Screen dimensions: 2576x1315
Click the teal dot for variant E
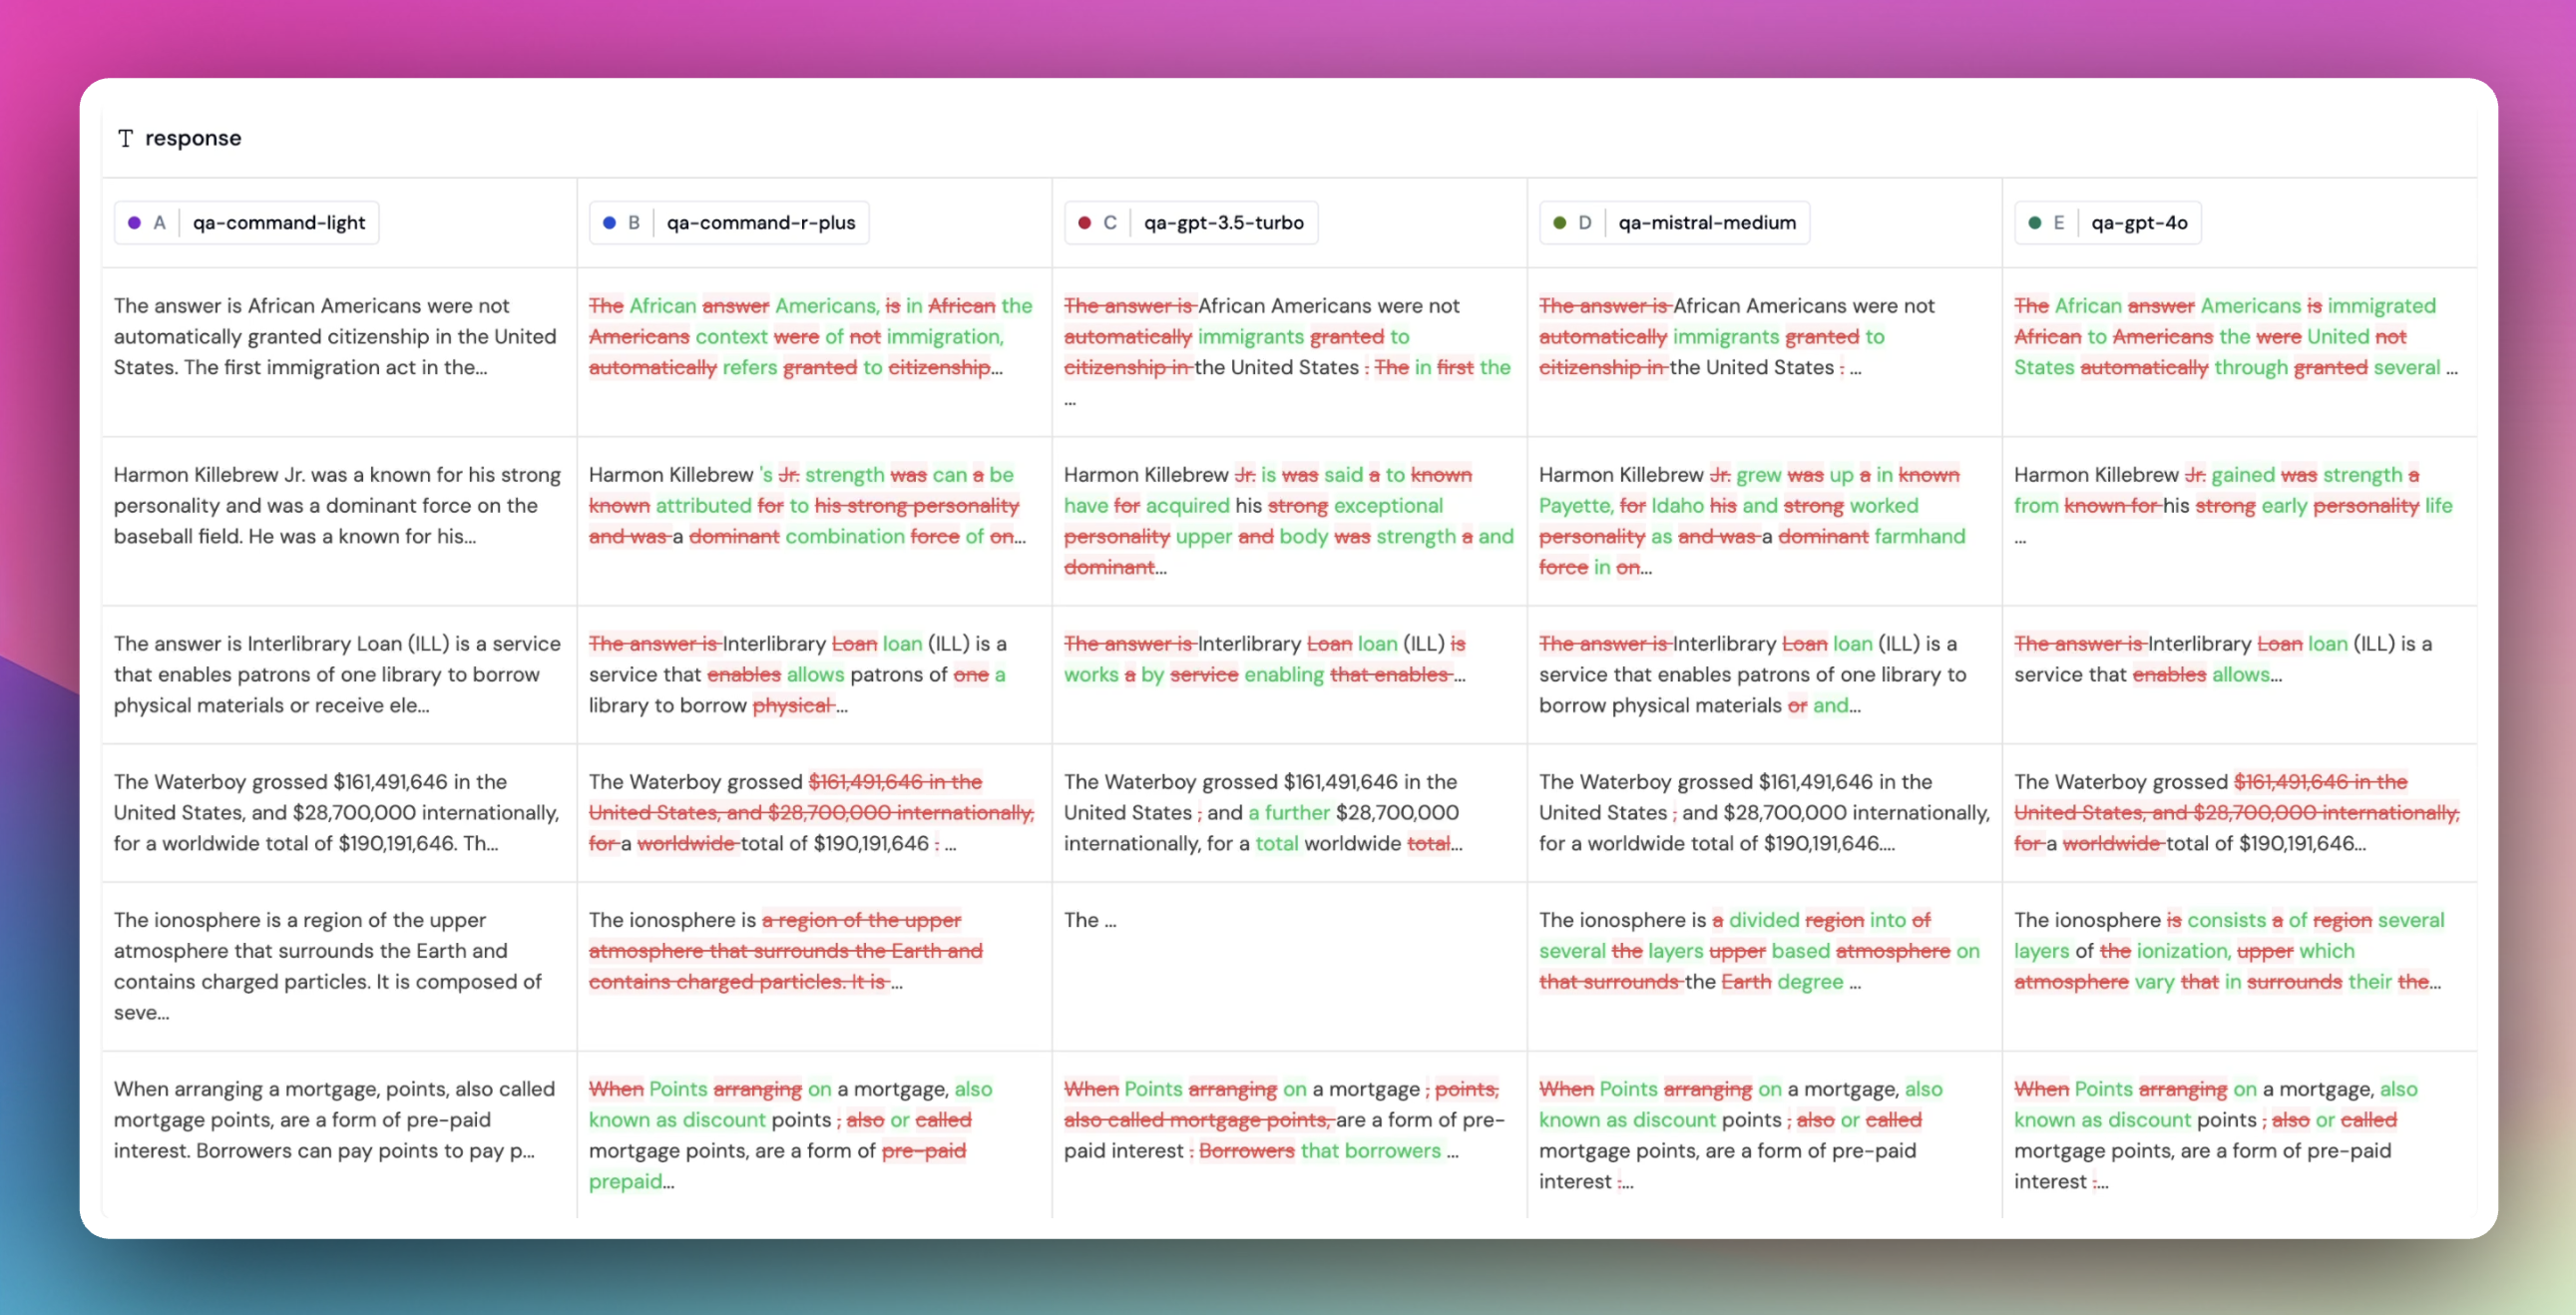pos(2034,223)
